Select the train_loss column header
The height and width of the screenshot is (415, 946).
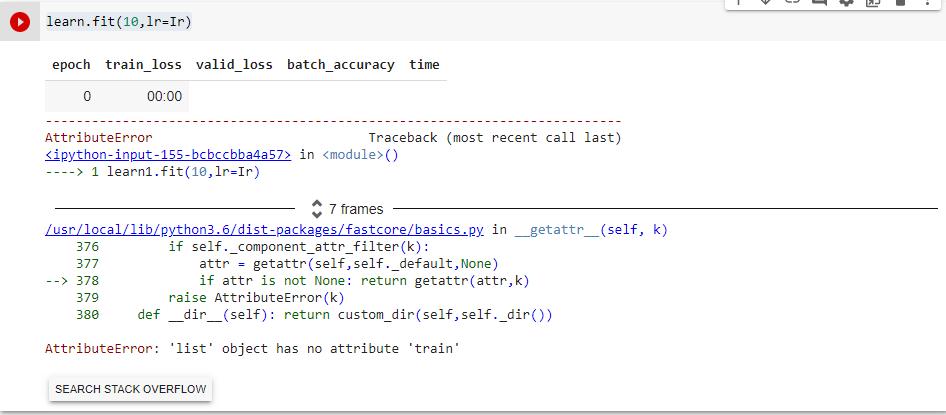coord(143,65)
